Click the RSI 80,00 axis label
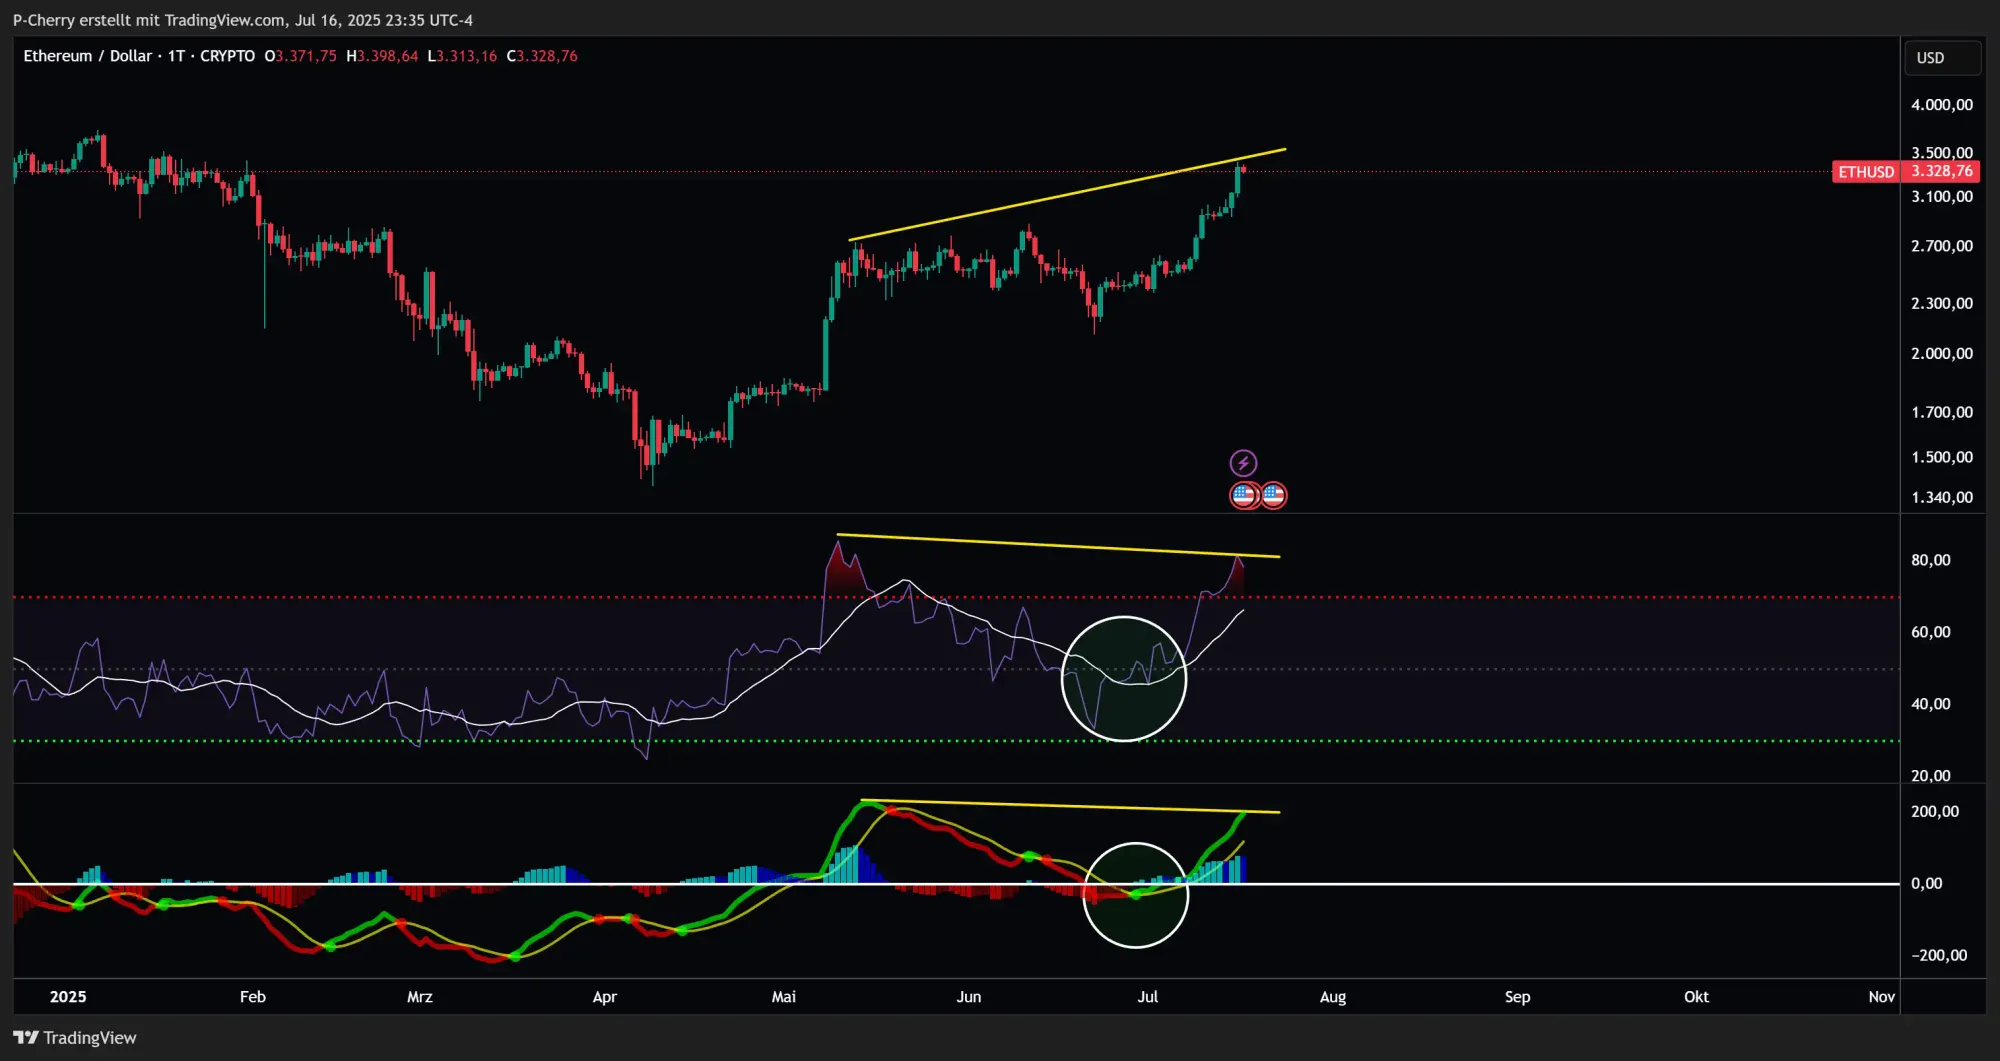This screenshot has height=1061, width=2000. 1930,560
